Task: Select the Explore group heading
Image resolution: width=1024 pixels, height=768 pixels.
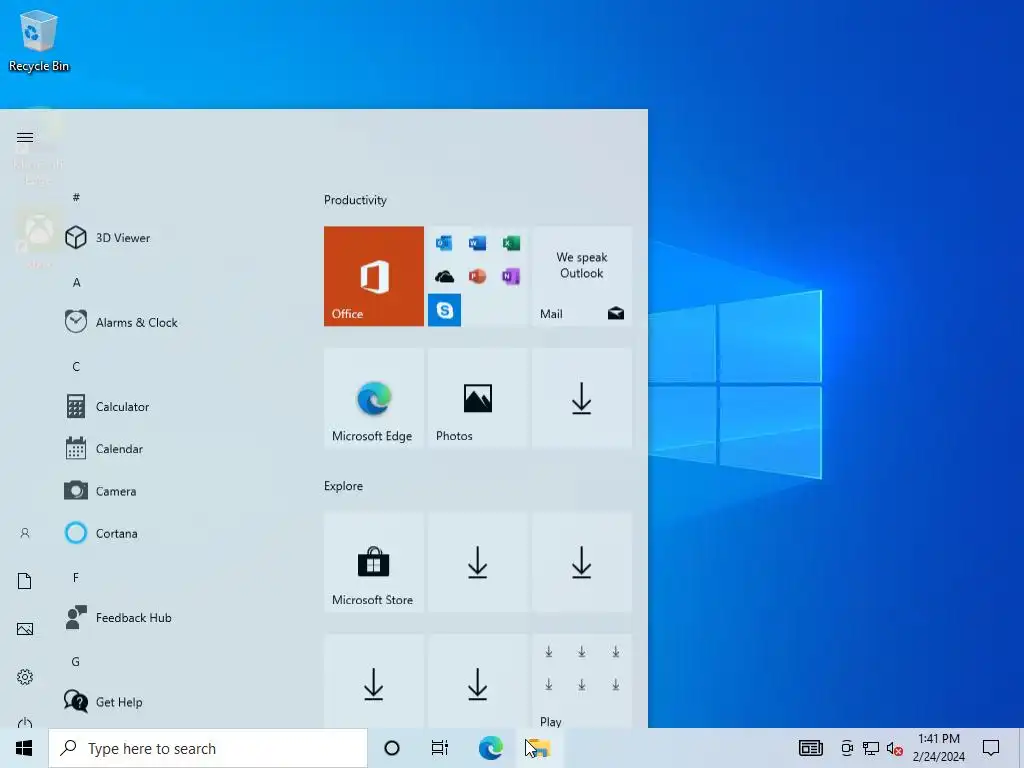Action: pos(344,486)
